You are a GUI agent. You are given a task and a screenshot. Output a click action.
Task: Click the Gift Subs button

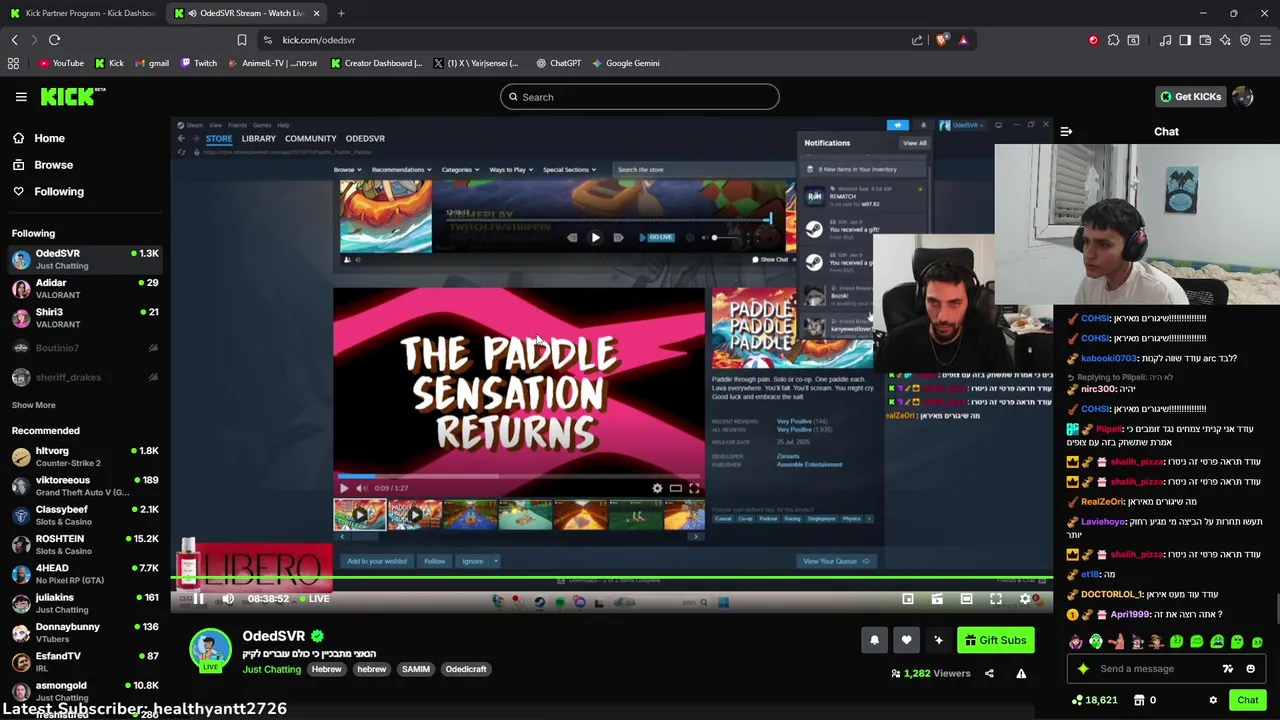(x=995, y=640)
